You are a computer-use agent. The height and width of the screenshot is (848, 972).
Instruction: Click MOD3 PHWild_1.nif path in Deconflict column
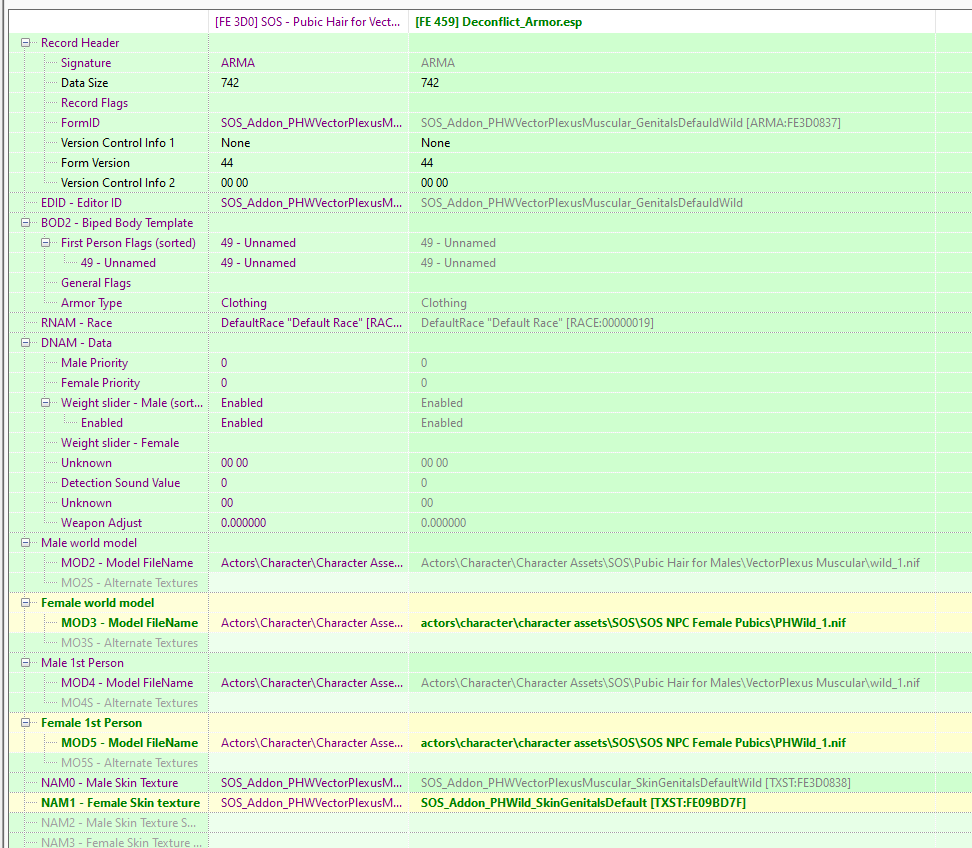pyautogui.click(x=633, y=623)
